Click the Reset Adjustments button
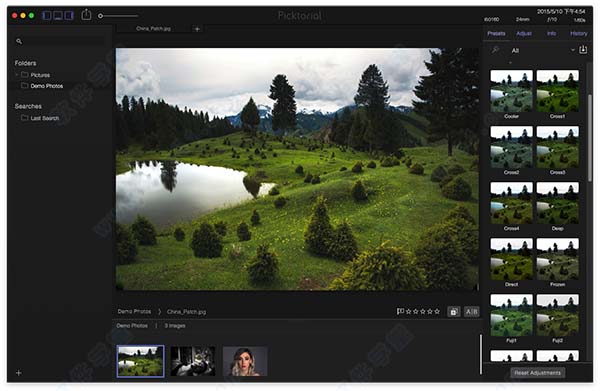The image size is (600, 391). coord(537,373)
